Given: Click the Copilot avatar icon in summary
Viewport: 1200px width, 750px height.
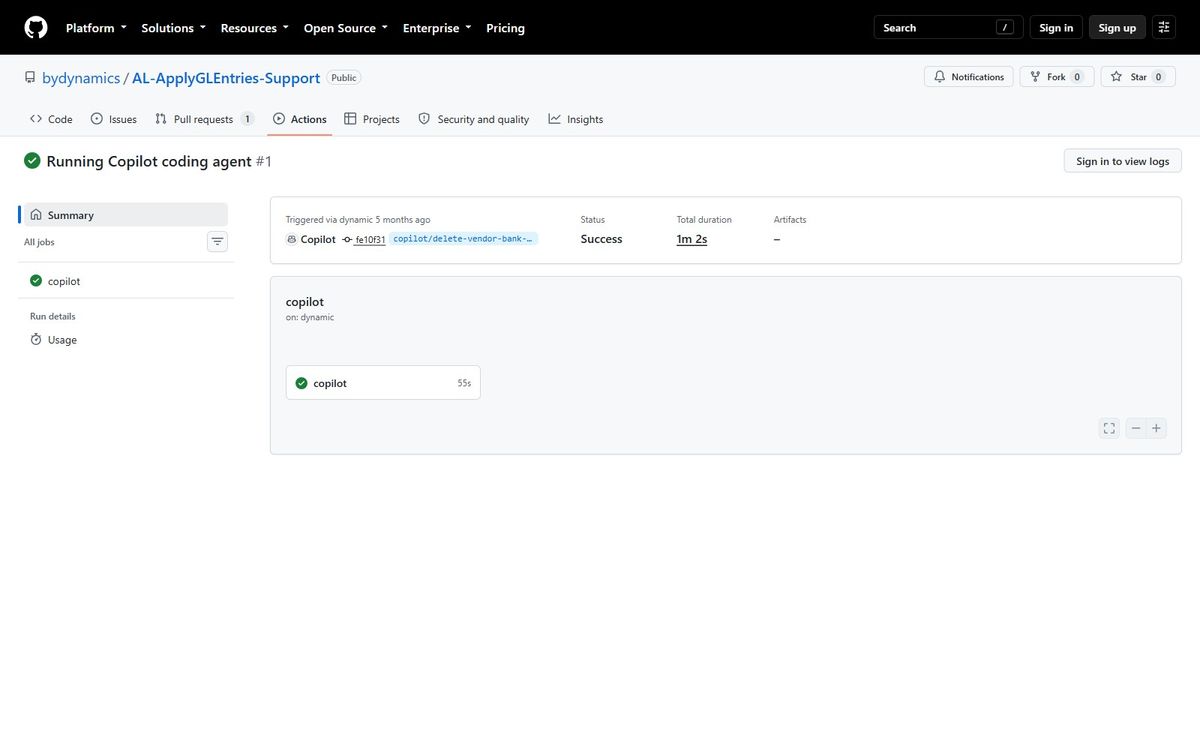Looking at the screenshot, I should [291, 239].
